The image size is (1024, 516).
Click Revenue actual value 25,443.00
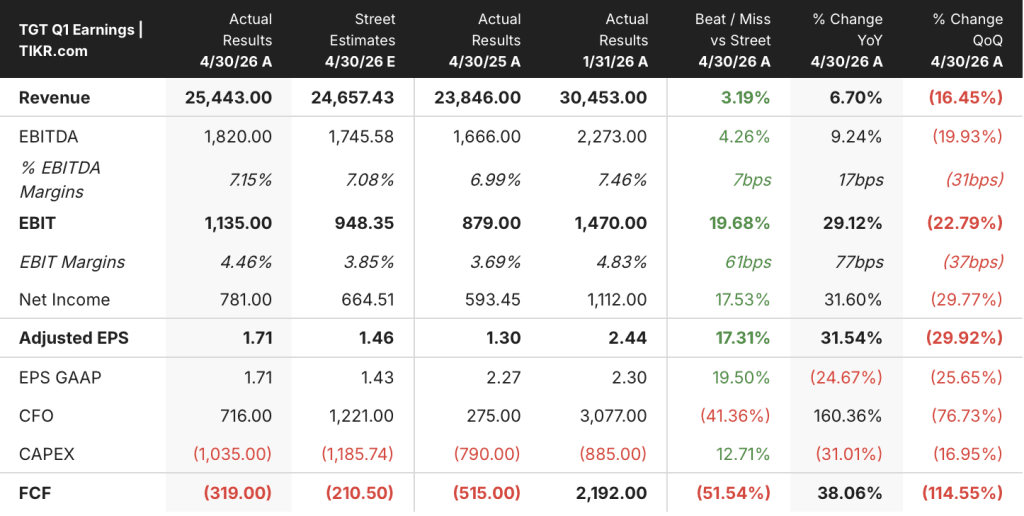point(229,98)
